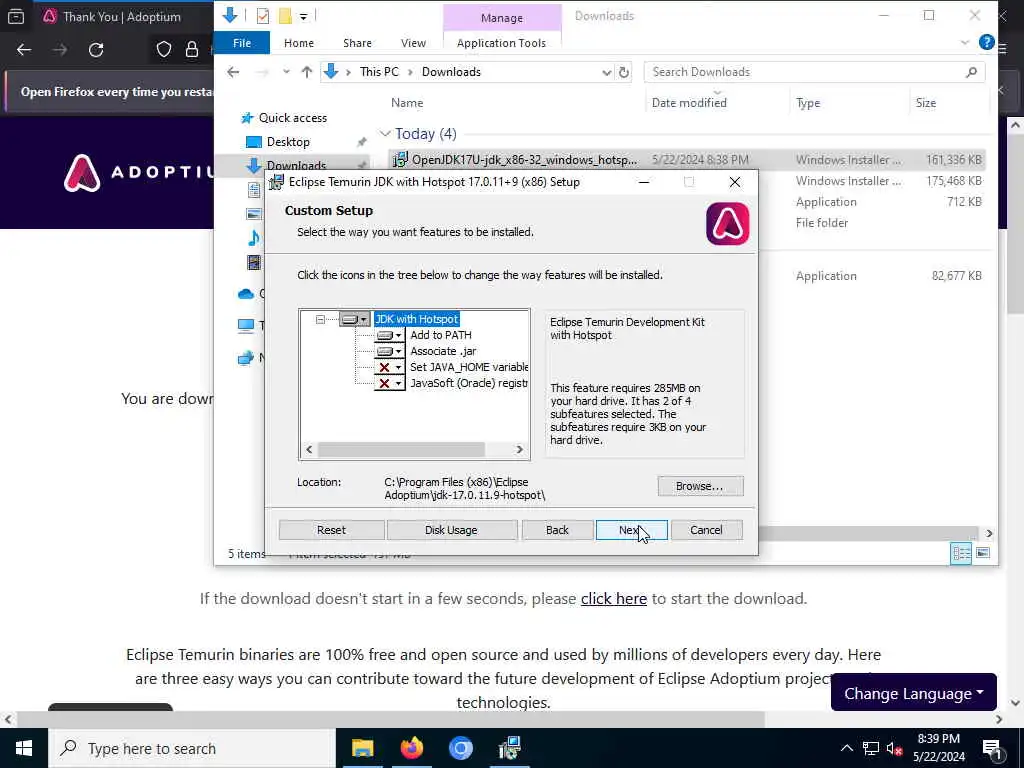Select JDK with Hotspot tree item
This screenshot has height=768, width=1024.
tap(417, 319)
